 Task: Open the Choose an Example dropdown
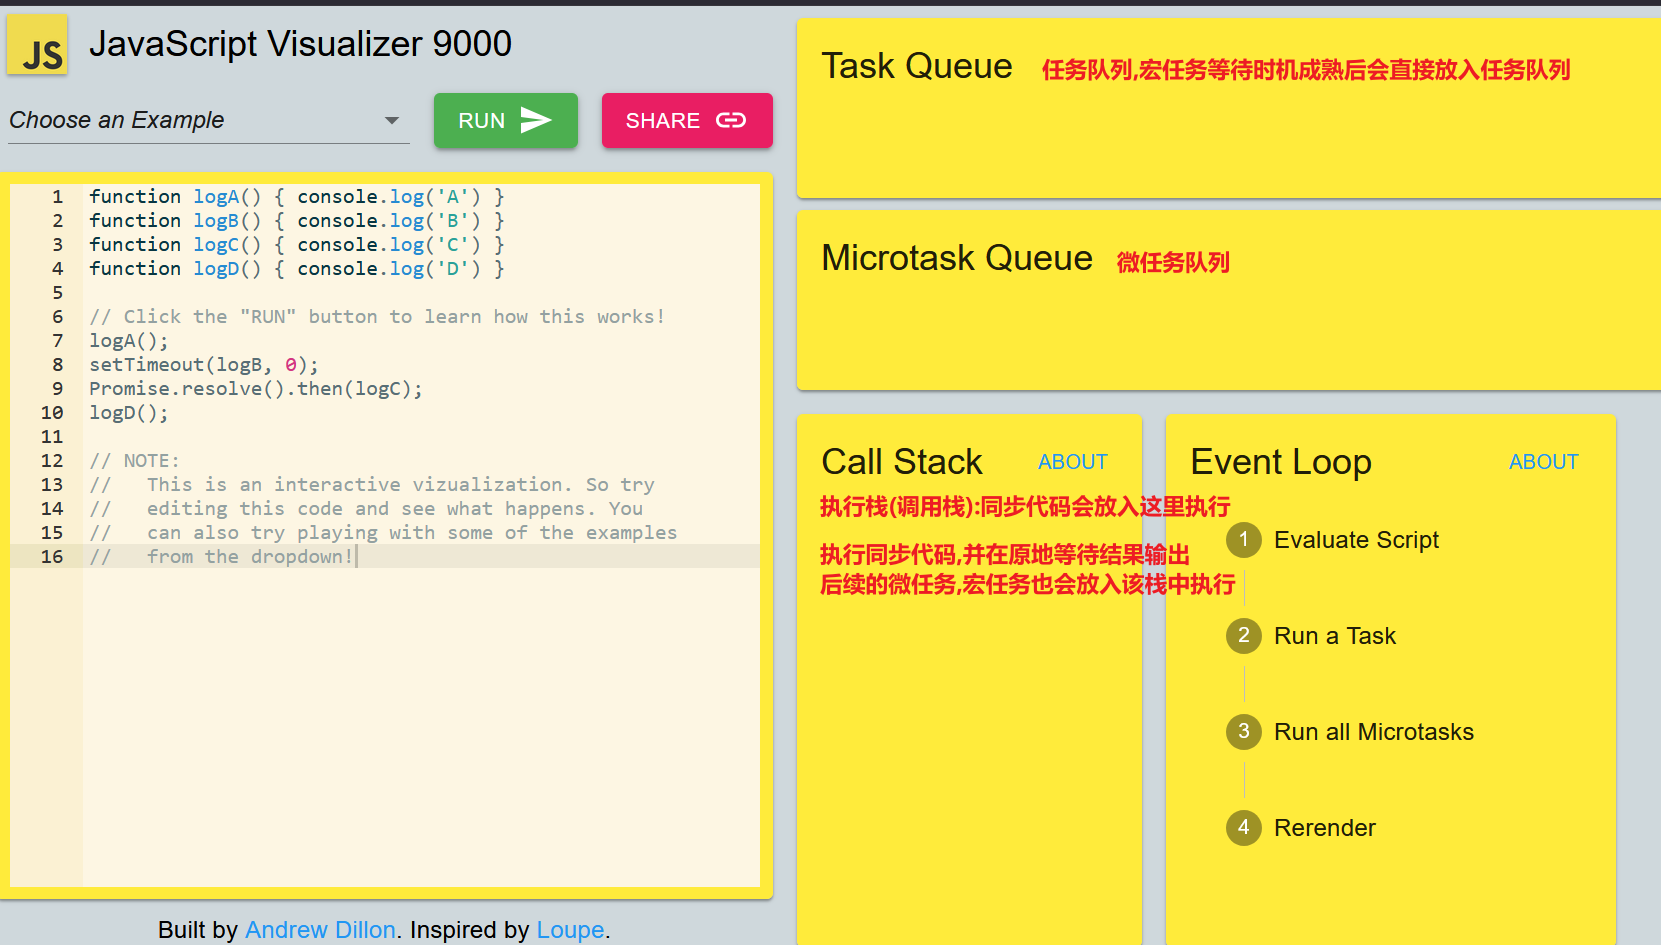point(209,120)
